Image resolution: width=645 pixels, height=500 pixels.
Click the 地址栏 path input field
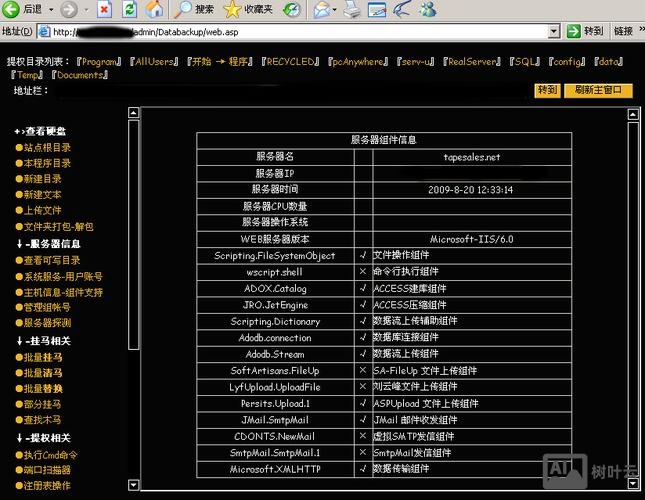click(x=292, y=91)
